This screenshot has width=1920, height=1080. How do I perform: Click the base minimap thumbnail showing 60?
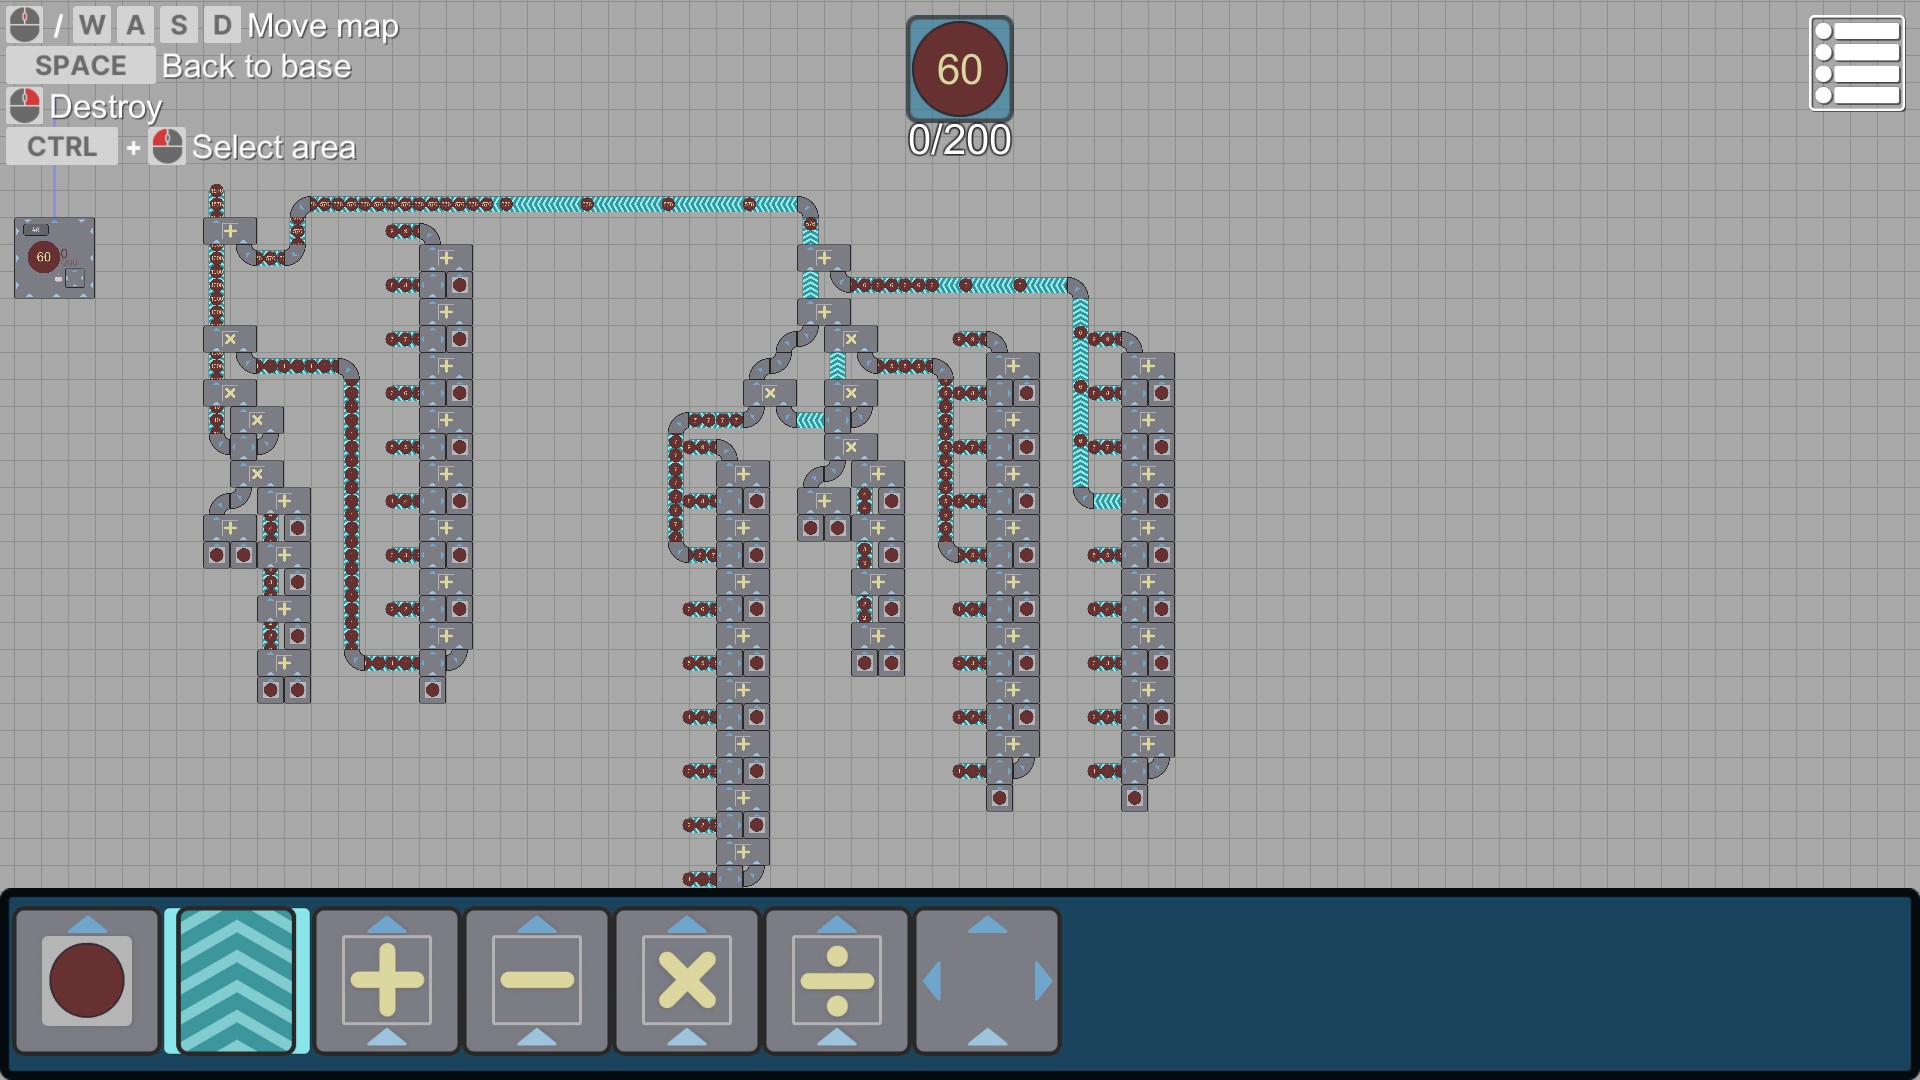pos(54,258)
